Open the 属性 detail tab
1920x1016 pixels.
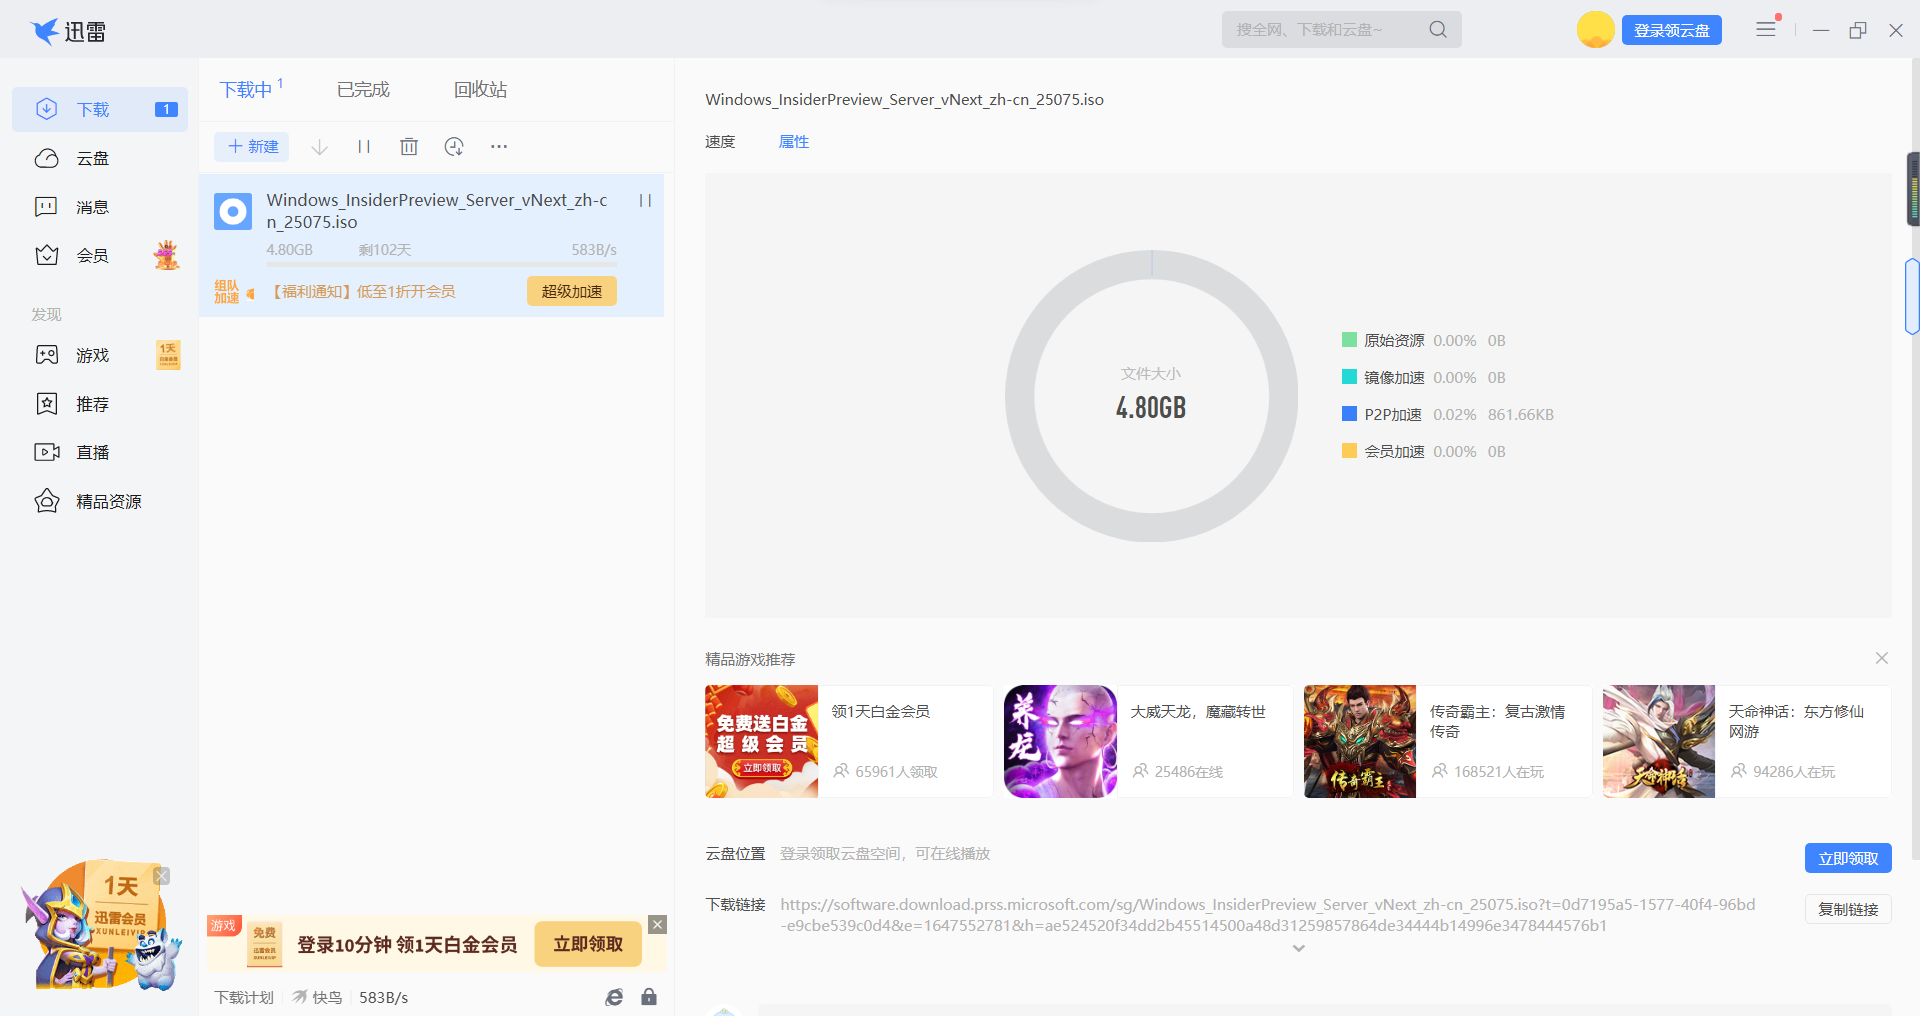(x=794, y=142)
